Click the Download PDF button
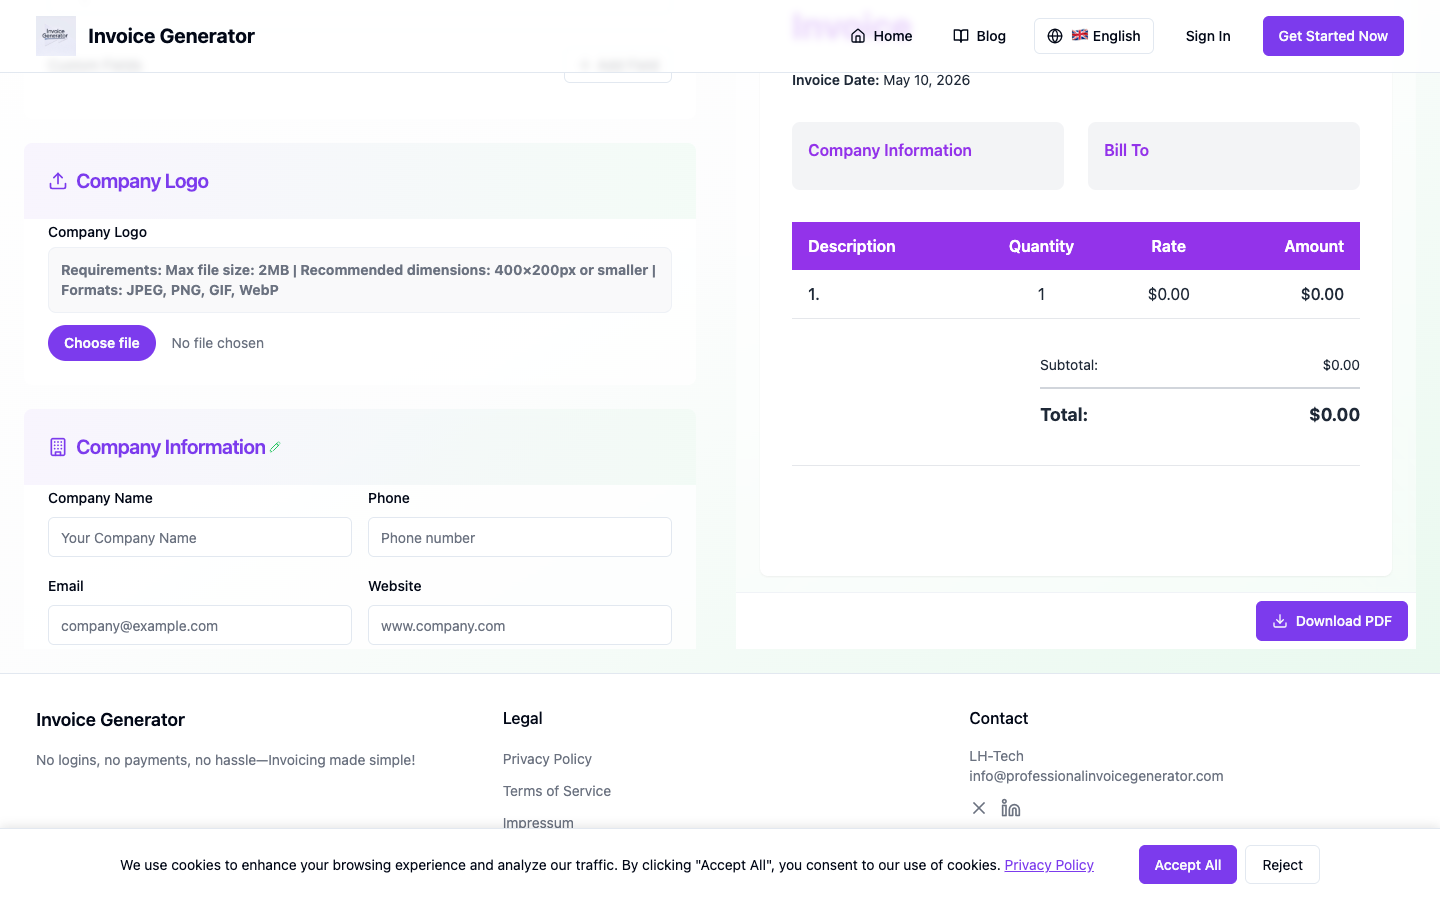 coord(1332,621)
